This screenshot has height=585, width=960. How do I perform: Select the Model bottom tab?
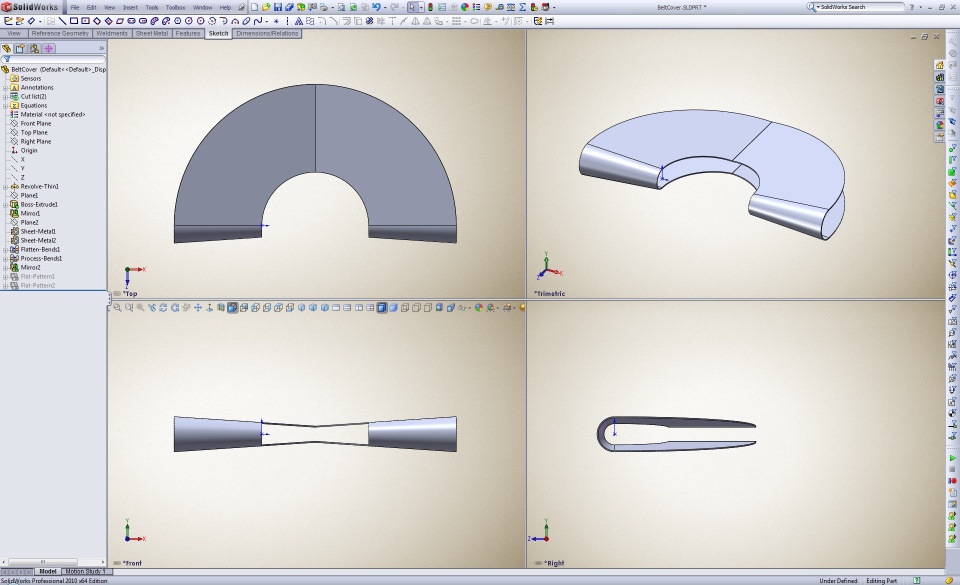click(x=48, y=572)
